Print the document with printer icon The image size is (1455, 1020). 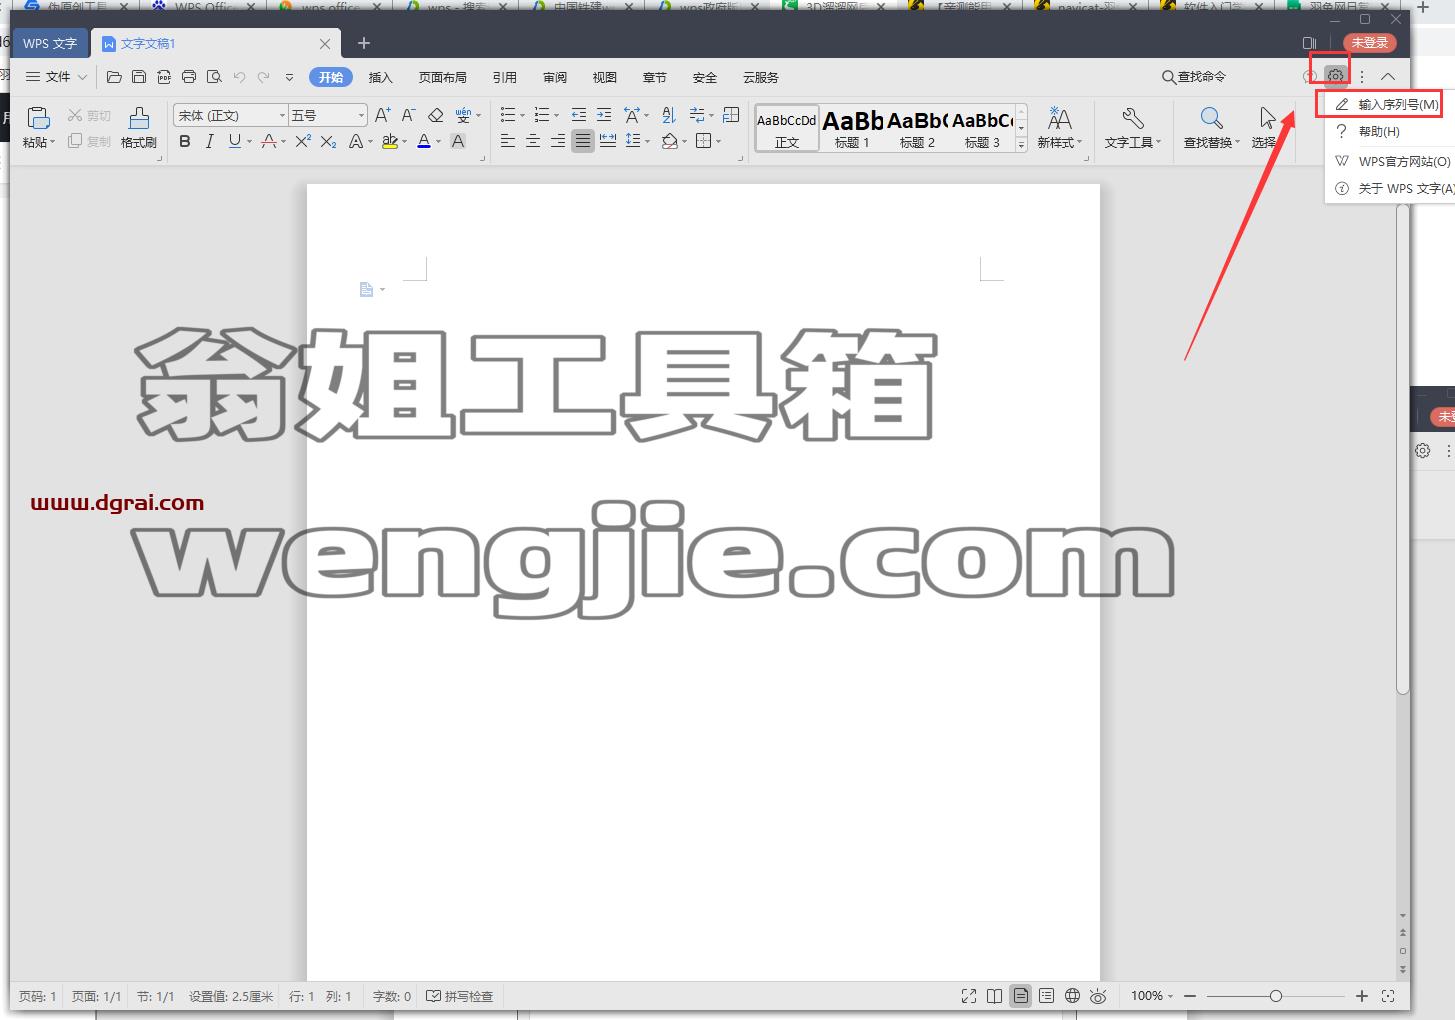point(189,77)
